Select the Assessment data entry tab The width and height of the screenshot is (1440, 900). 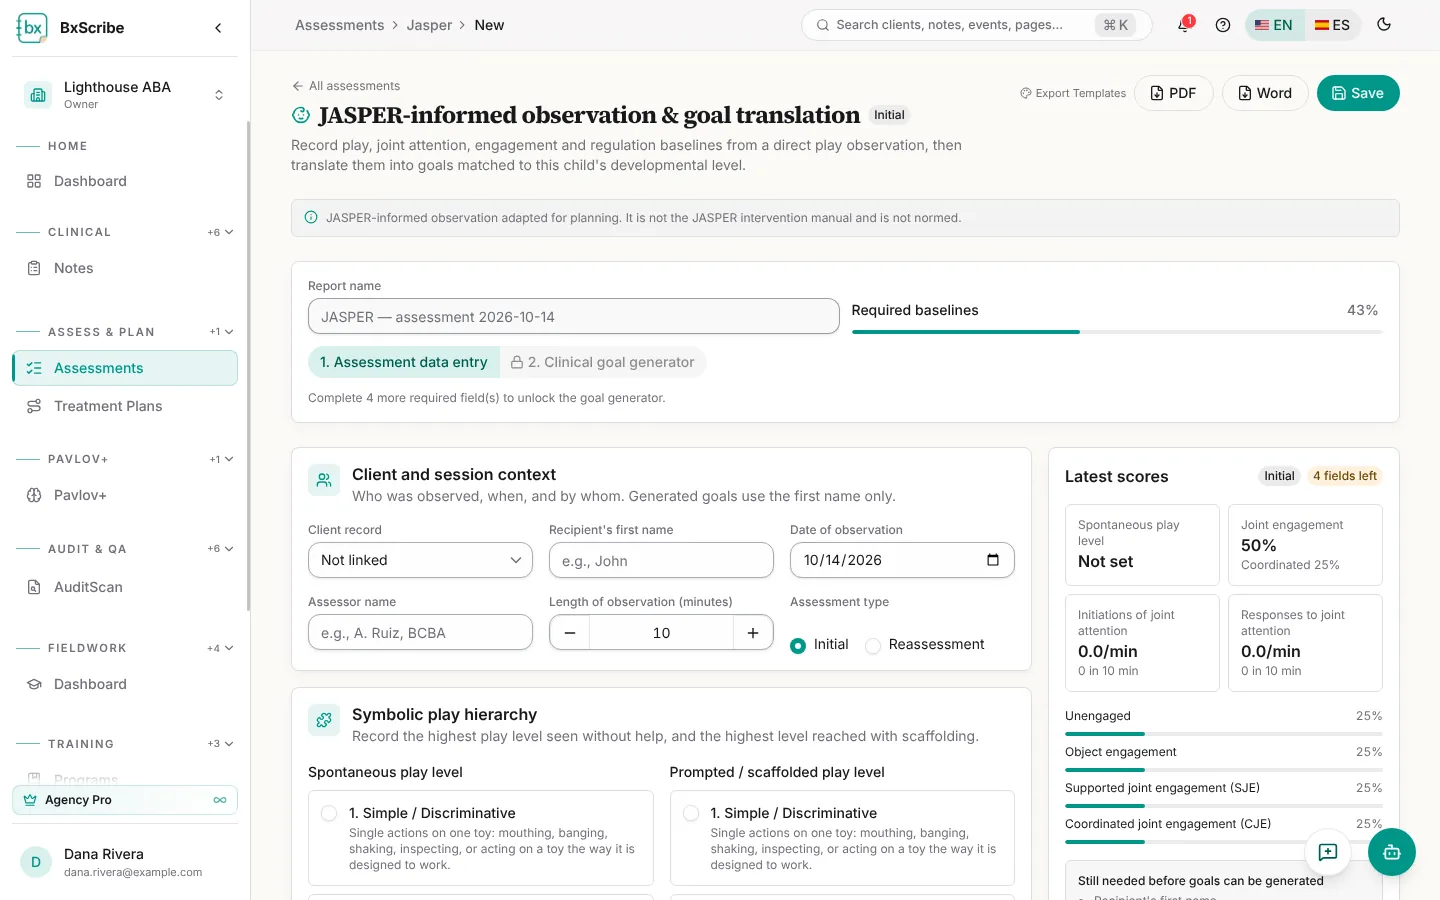tap(404, 362)
